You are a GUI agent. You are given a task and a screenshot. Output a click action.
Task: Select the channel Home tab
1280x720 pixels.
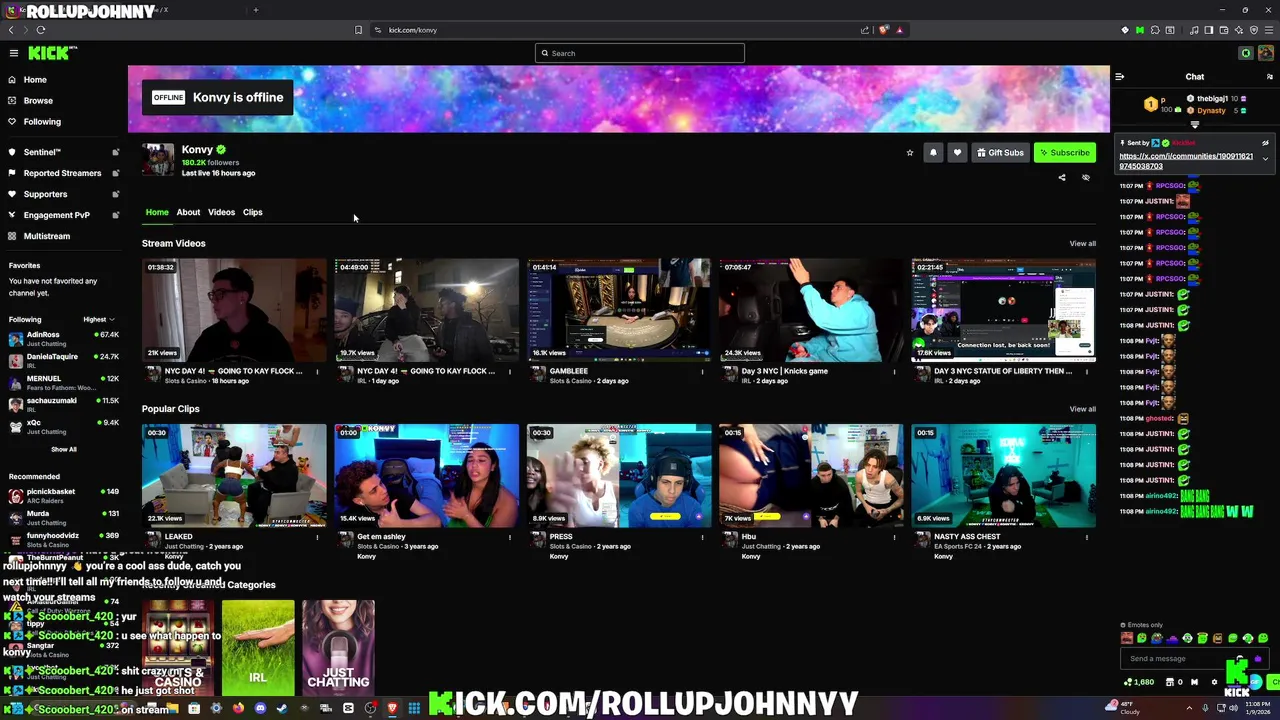[x=157, y=212]
